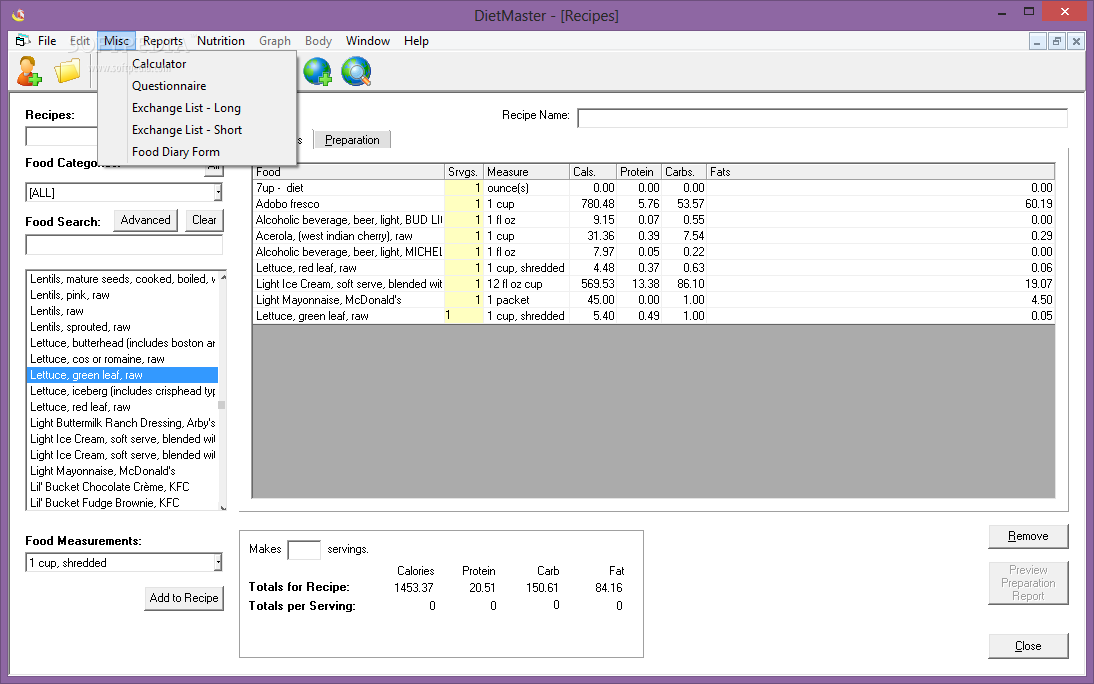Select Lentils, pink, raw in food list
Screen dimensions: 1094x684
click(122, 295)
